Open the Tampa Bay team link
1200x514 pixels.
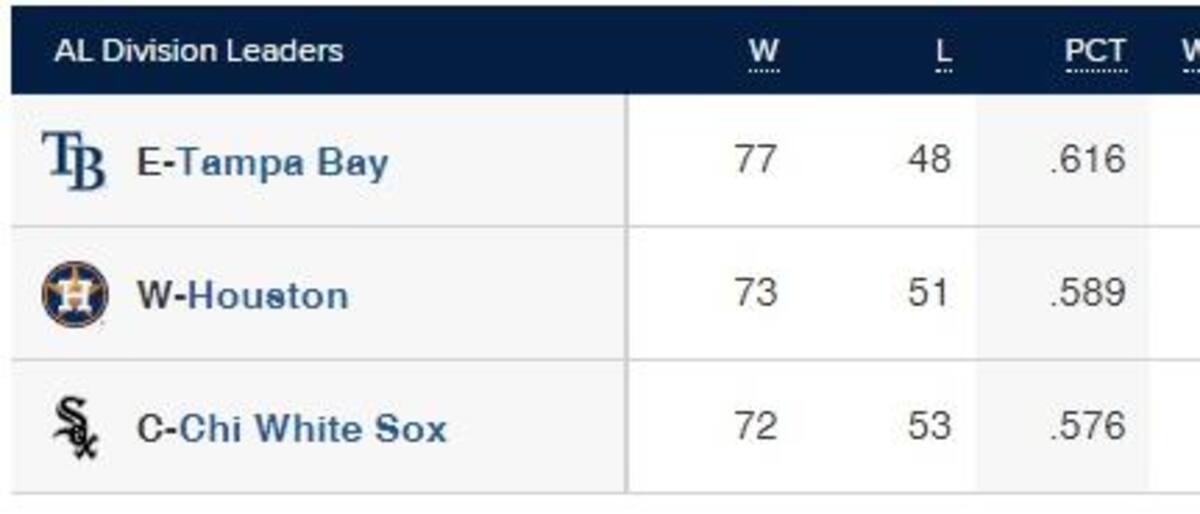pyautogui.click(x=283, y=162)
